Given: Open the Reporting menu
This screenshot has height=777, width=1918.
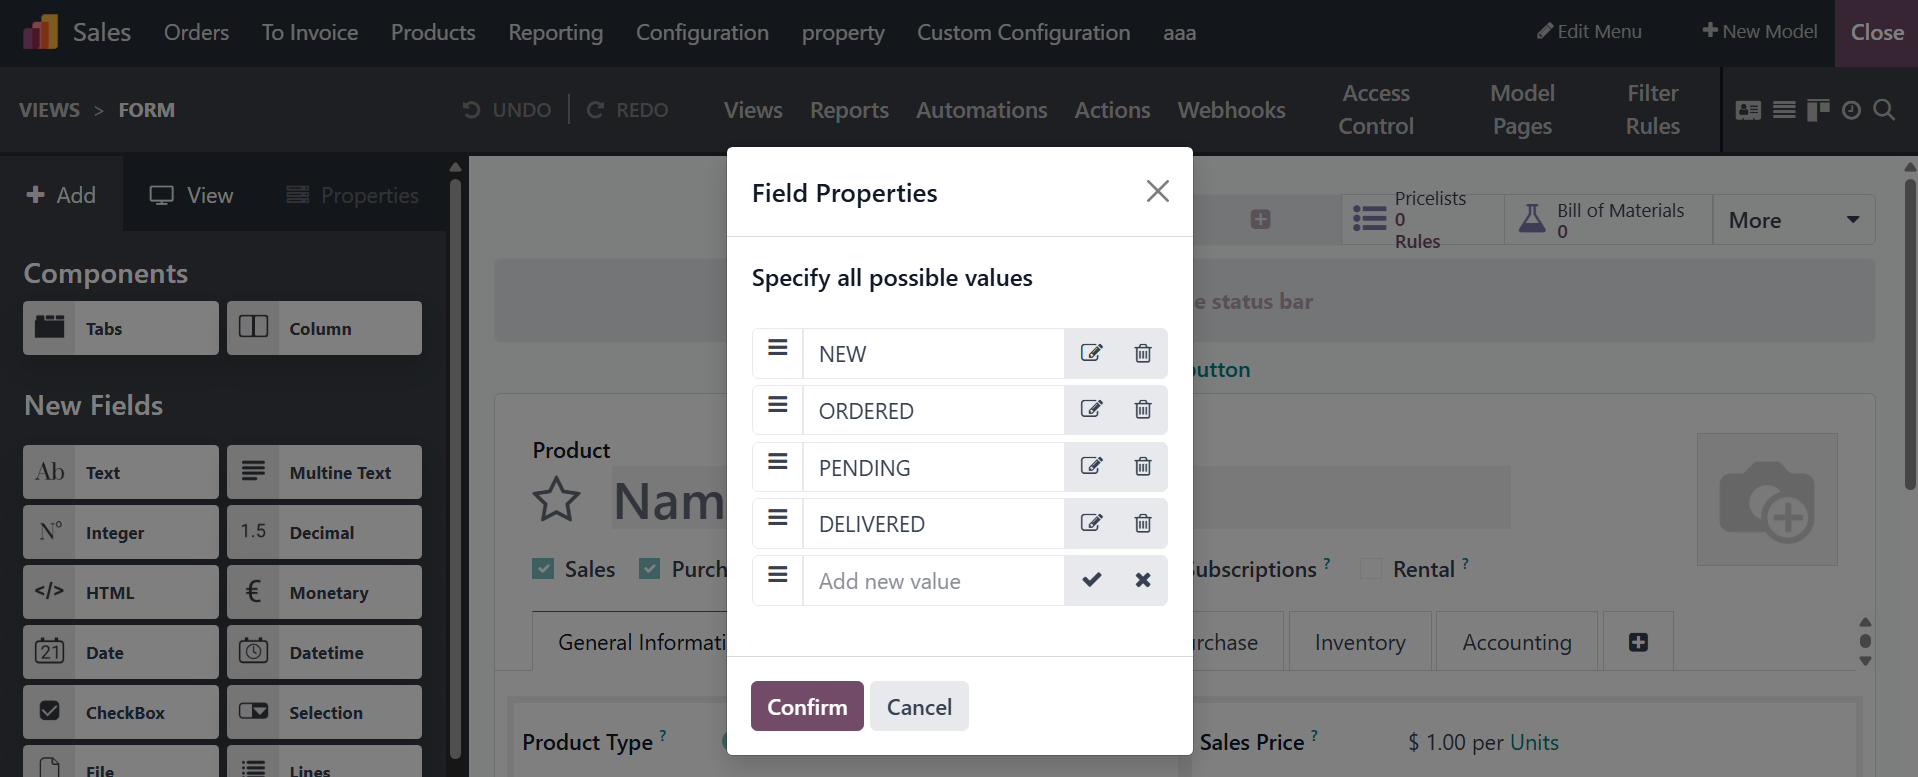Looking at the screenshot, I should point(555,33).
